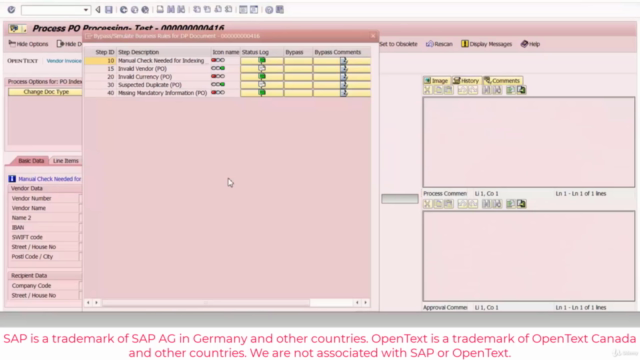Click Bypass cell for Suspected Duplicate row
Viewport: 640px width, 360px height.
coord(298,85)
